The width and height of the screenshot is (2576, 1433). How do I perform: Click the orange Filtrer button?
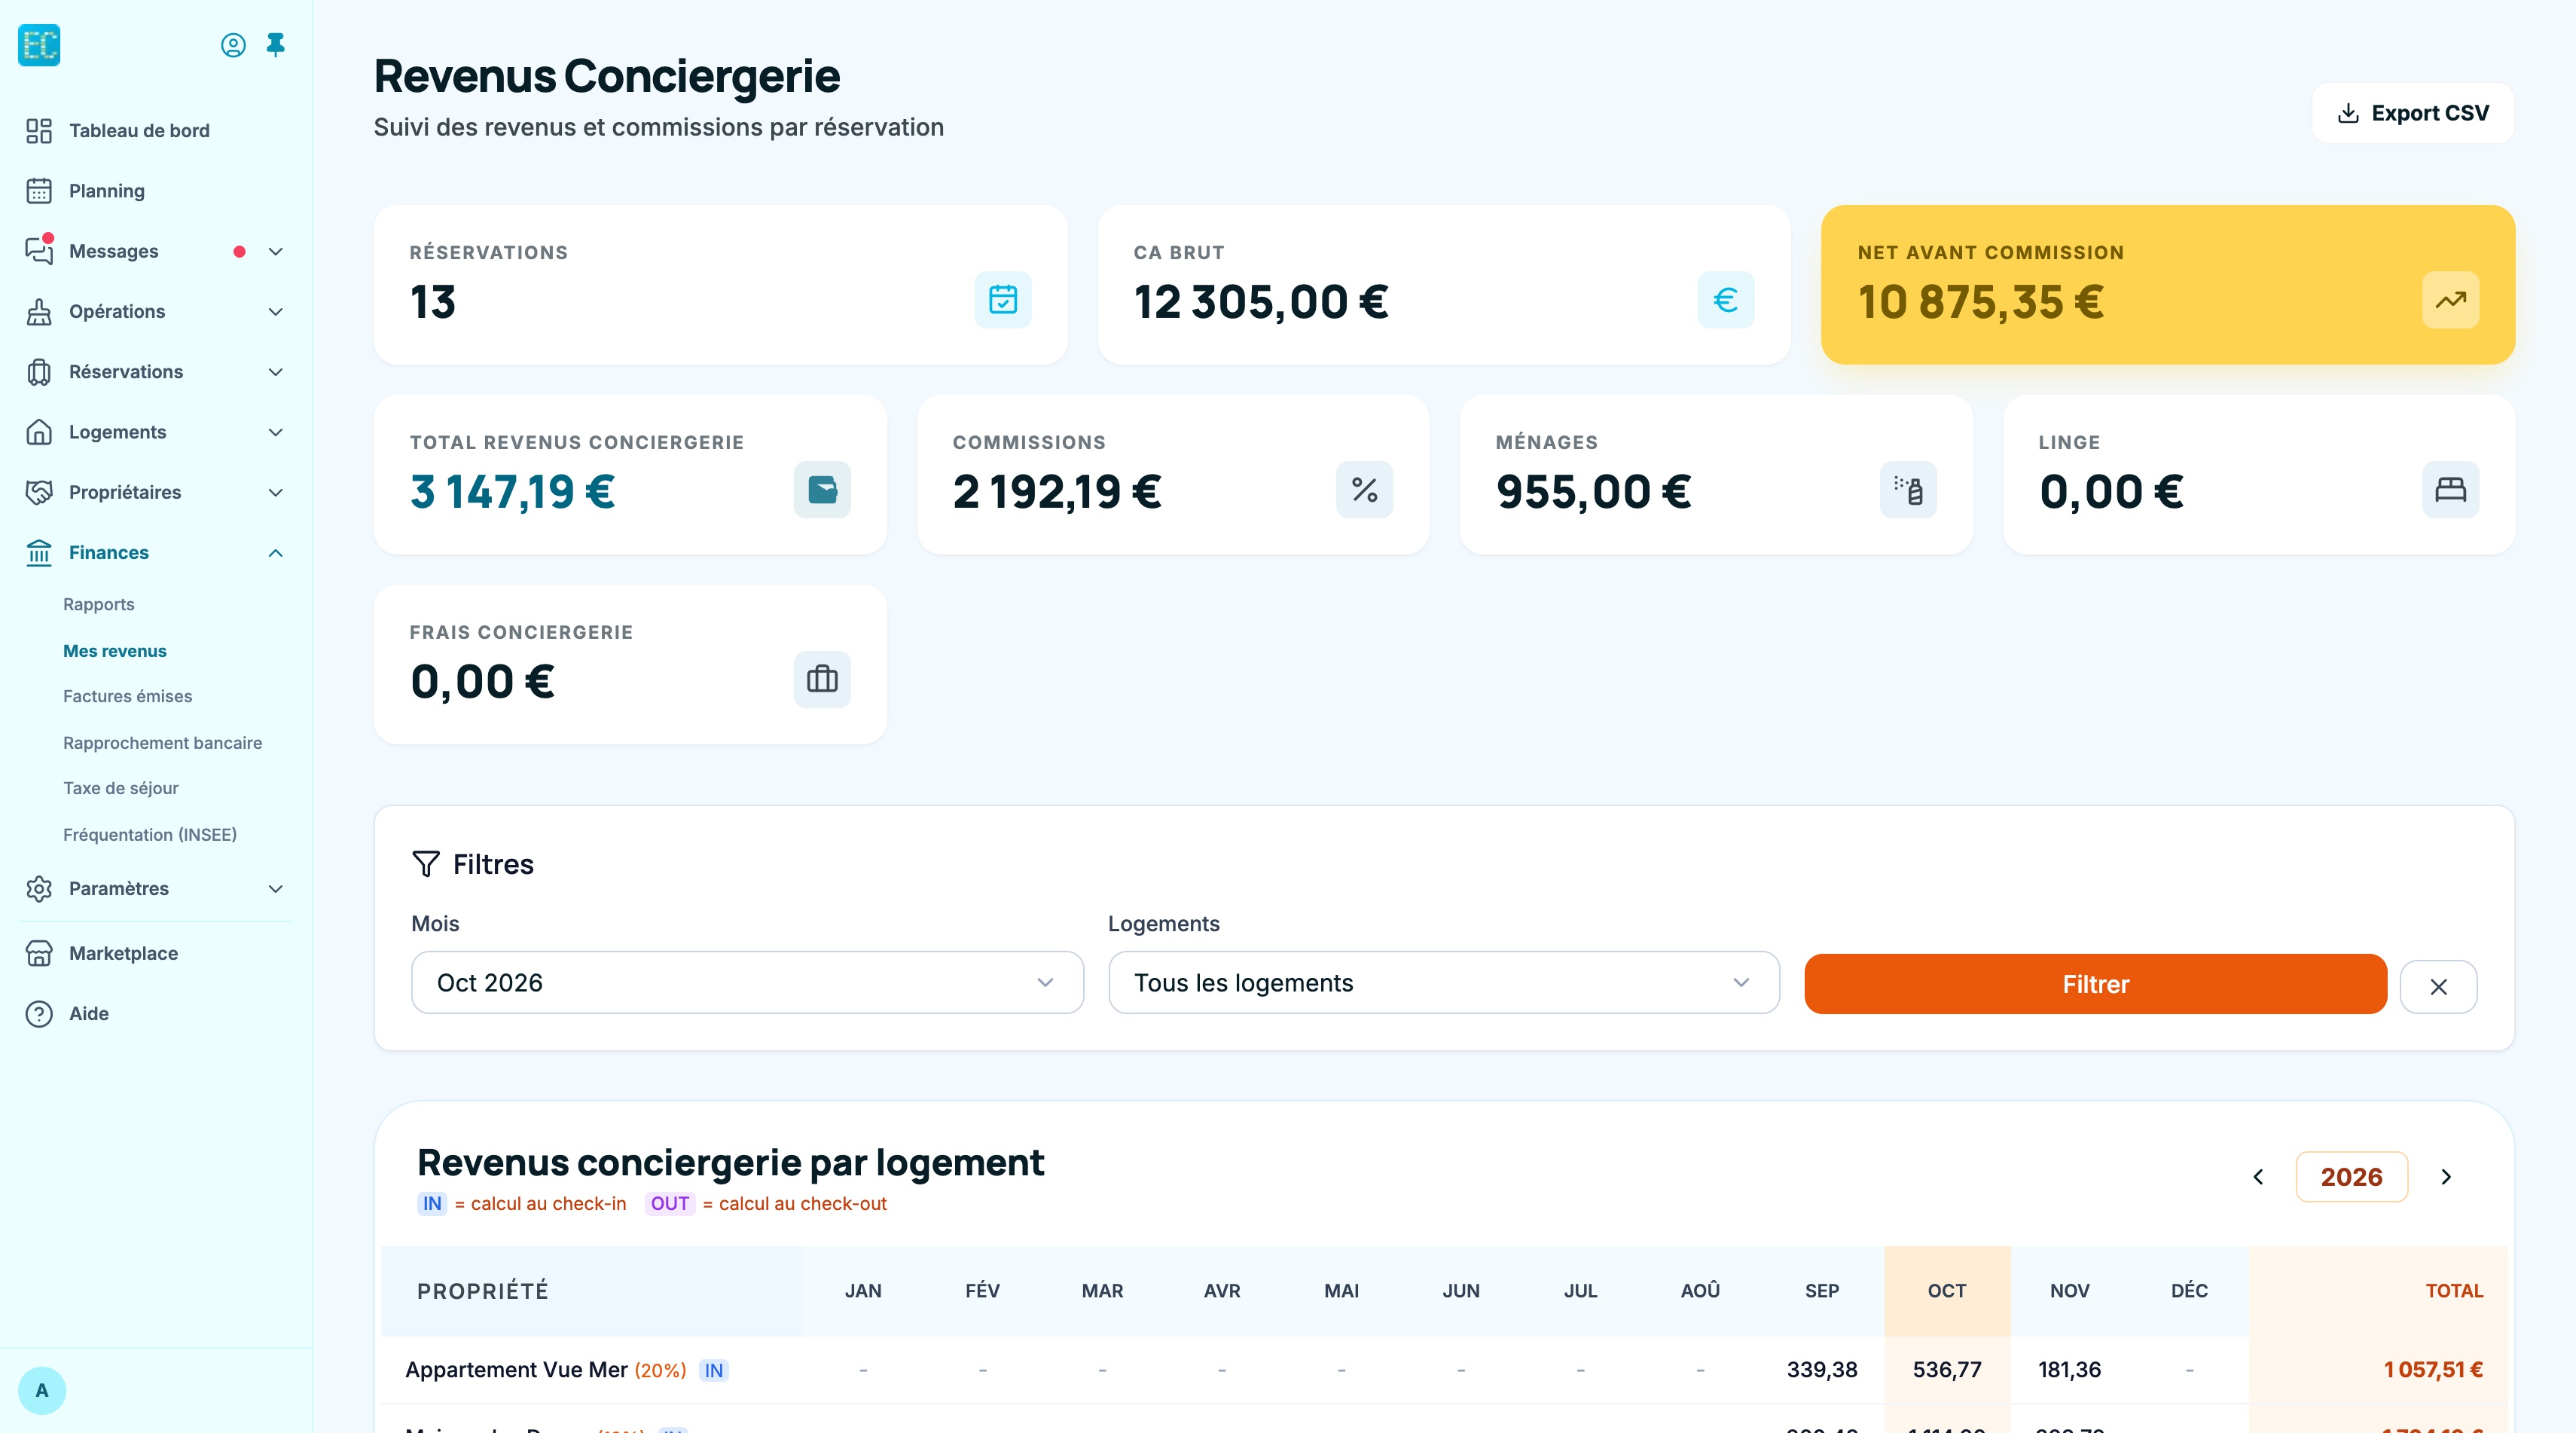(2095, 984)
